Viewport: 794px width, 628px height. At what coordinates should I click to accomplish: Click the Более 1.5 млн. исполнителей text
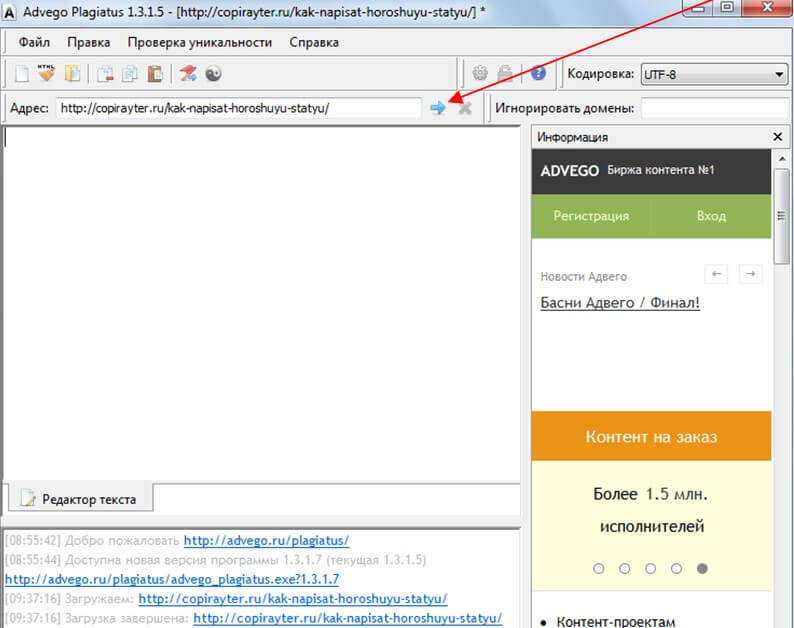coord(651,510)
